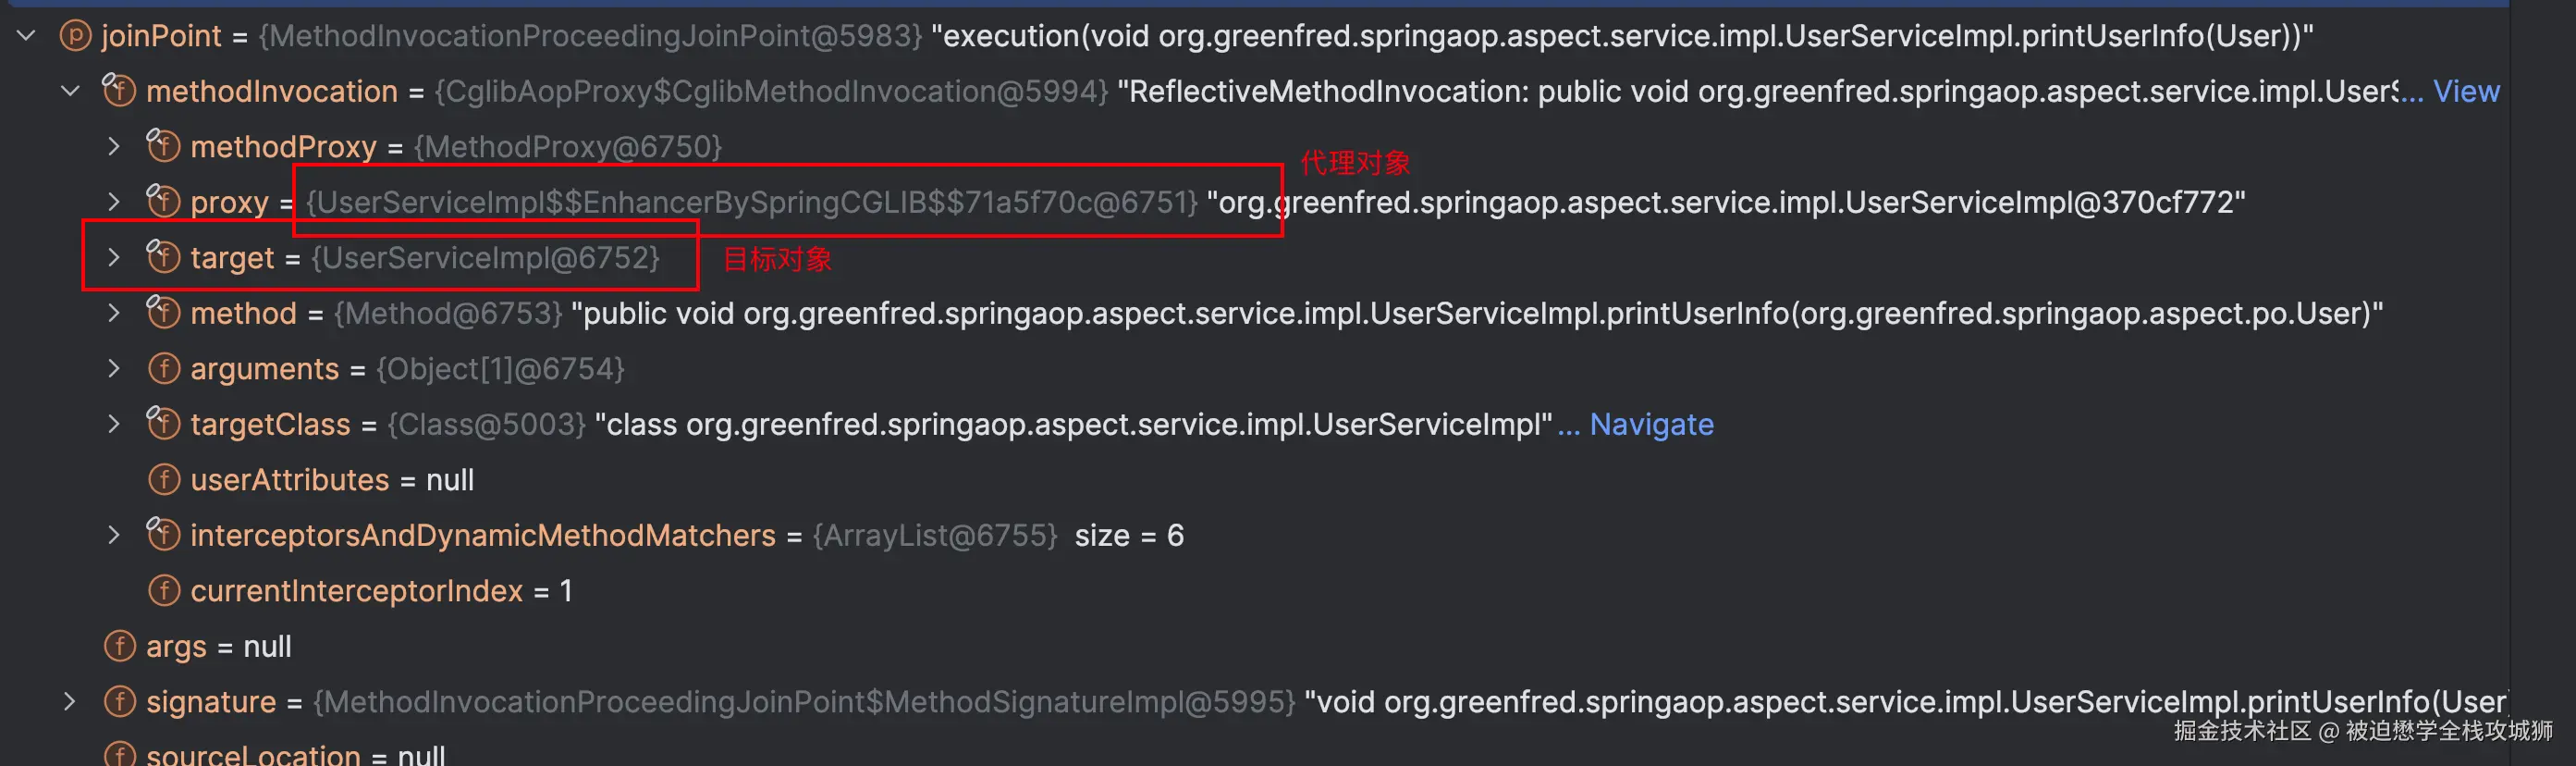Click the userAttributes field icon
Screen dimensions: 2576x766
click(163, 480)
